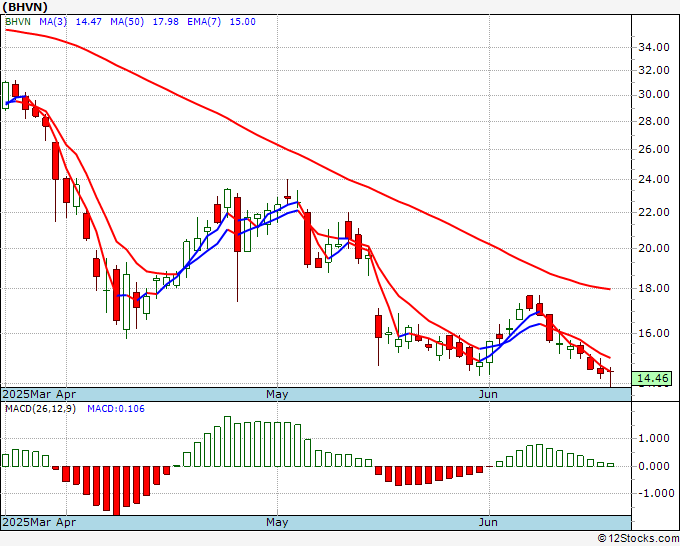
Task: Select the MACD(26,12,9) indicator label
Action: point(40,409)
